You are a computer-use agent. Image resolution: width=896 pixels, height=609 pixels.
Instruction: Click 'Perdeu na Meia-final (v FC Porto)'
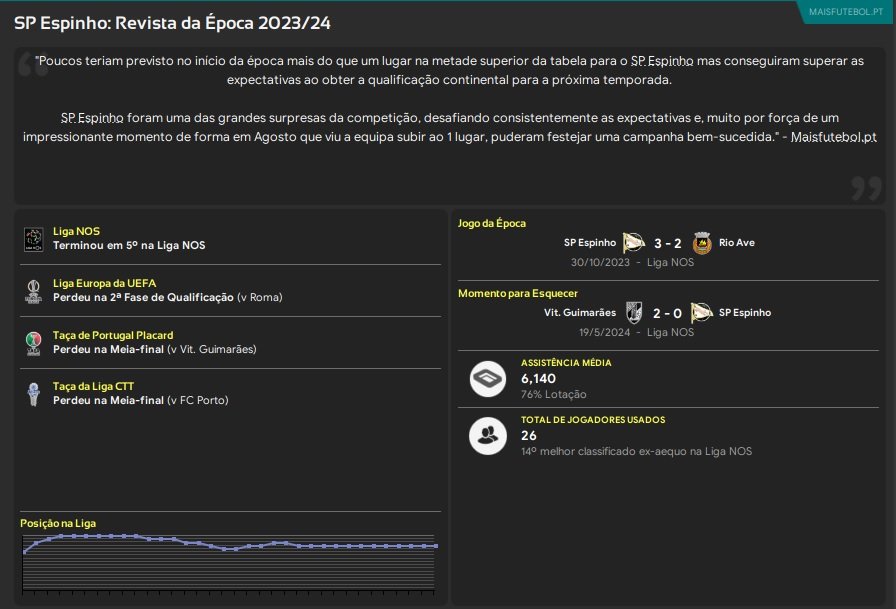point(141,400)
